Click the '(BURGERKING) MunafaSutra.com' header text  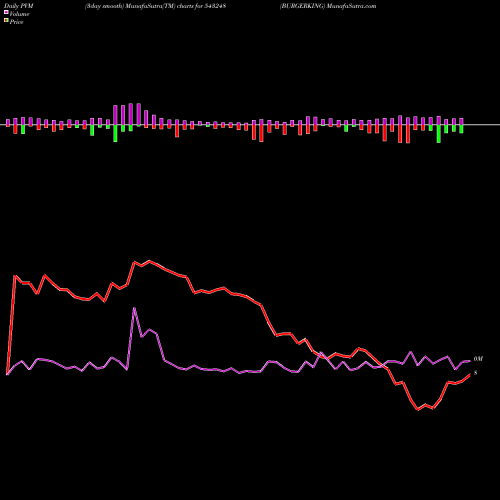(x=328, y=6)
